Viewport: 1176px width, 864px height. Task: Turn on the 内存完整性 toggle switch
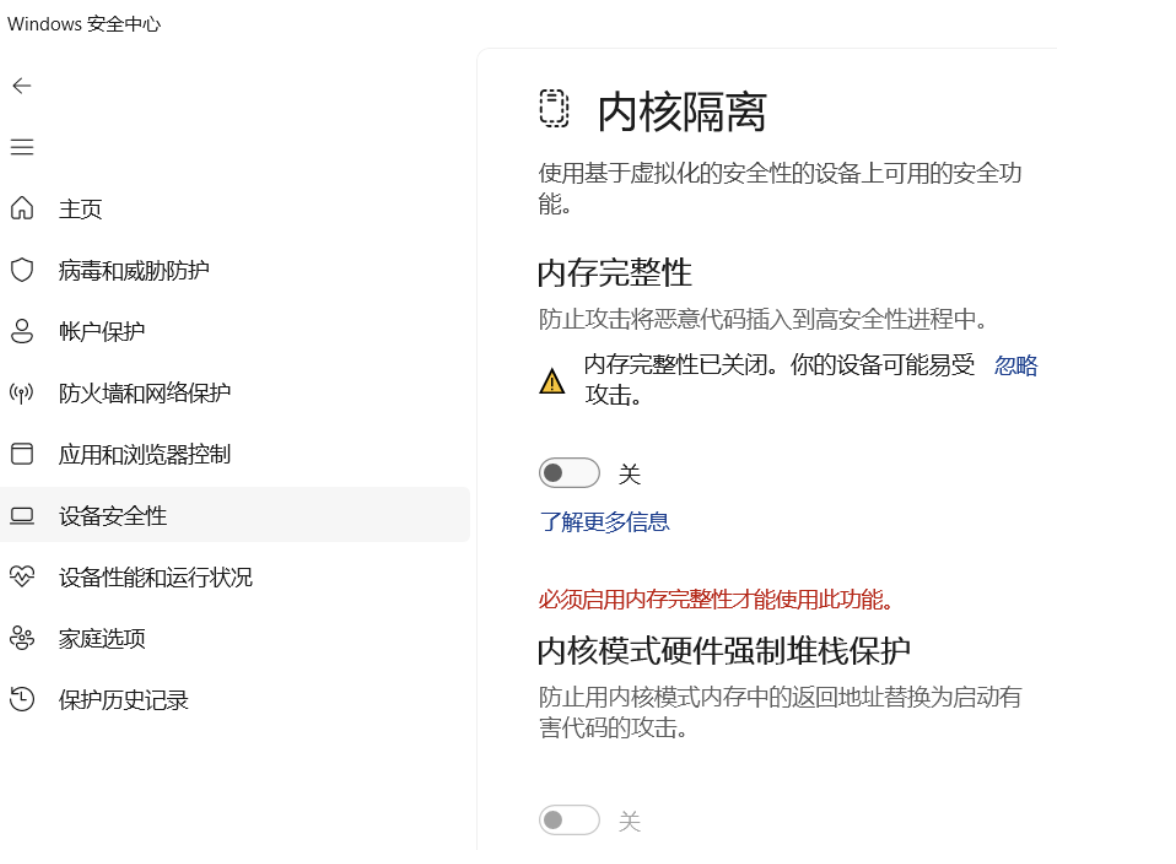(569, 473)
